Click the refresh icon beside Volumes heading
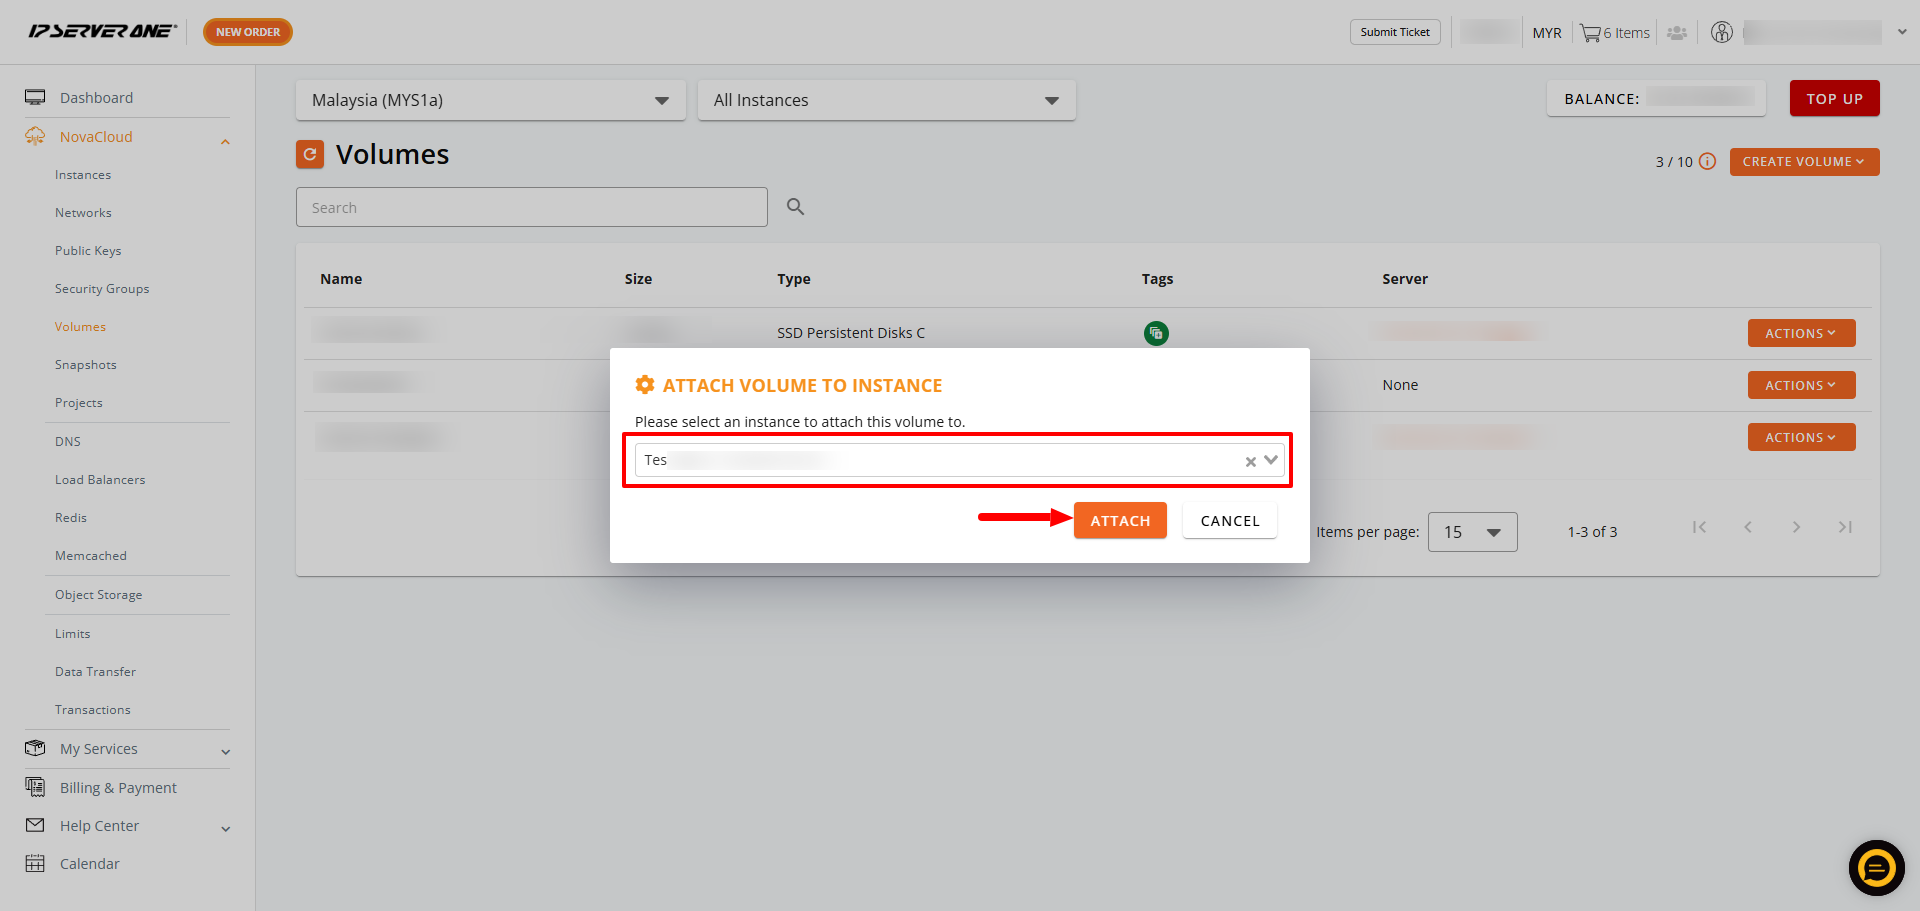 coord(310,154)
